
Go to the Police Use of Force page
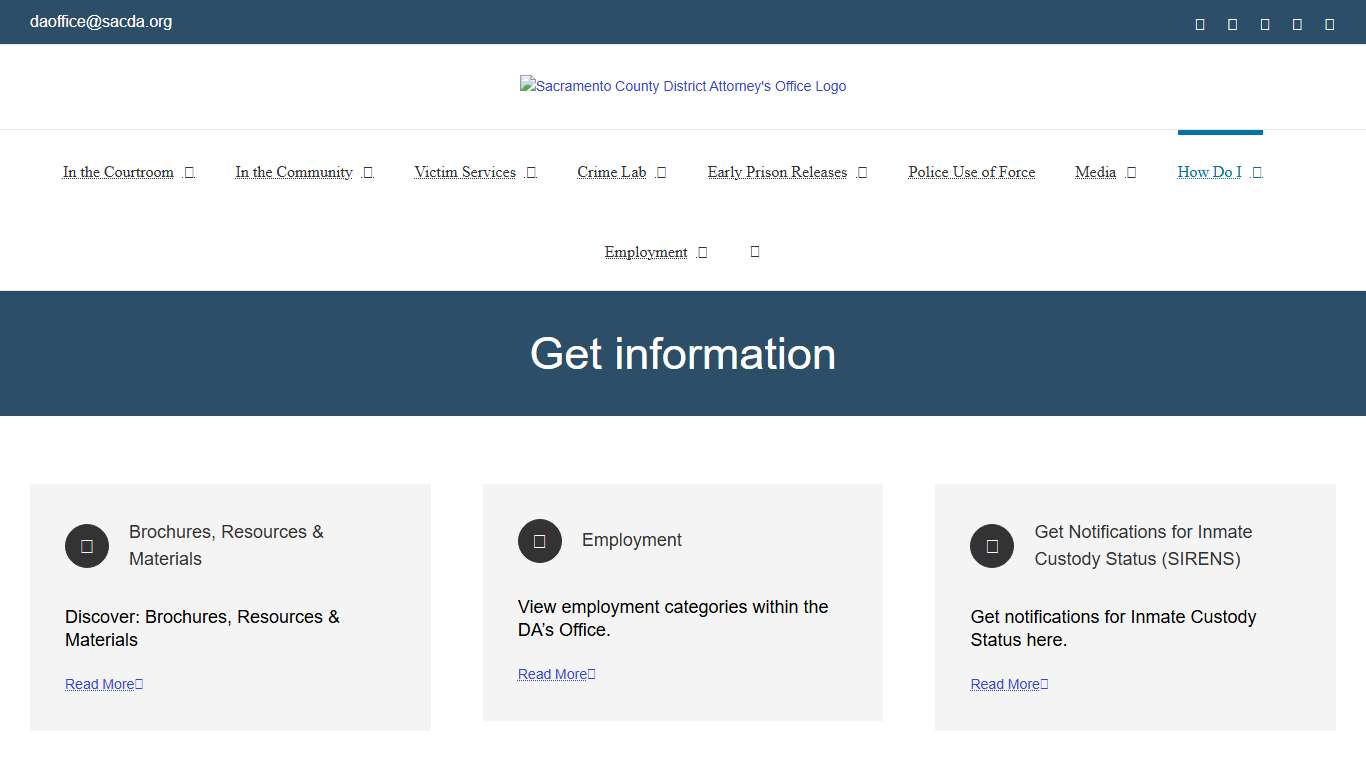971,172
